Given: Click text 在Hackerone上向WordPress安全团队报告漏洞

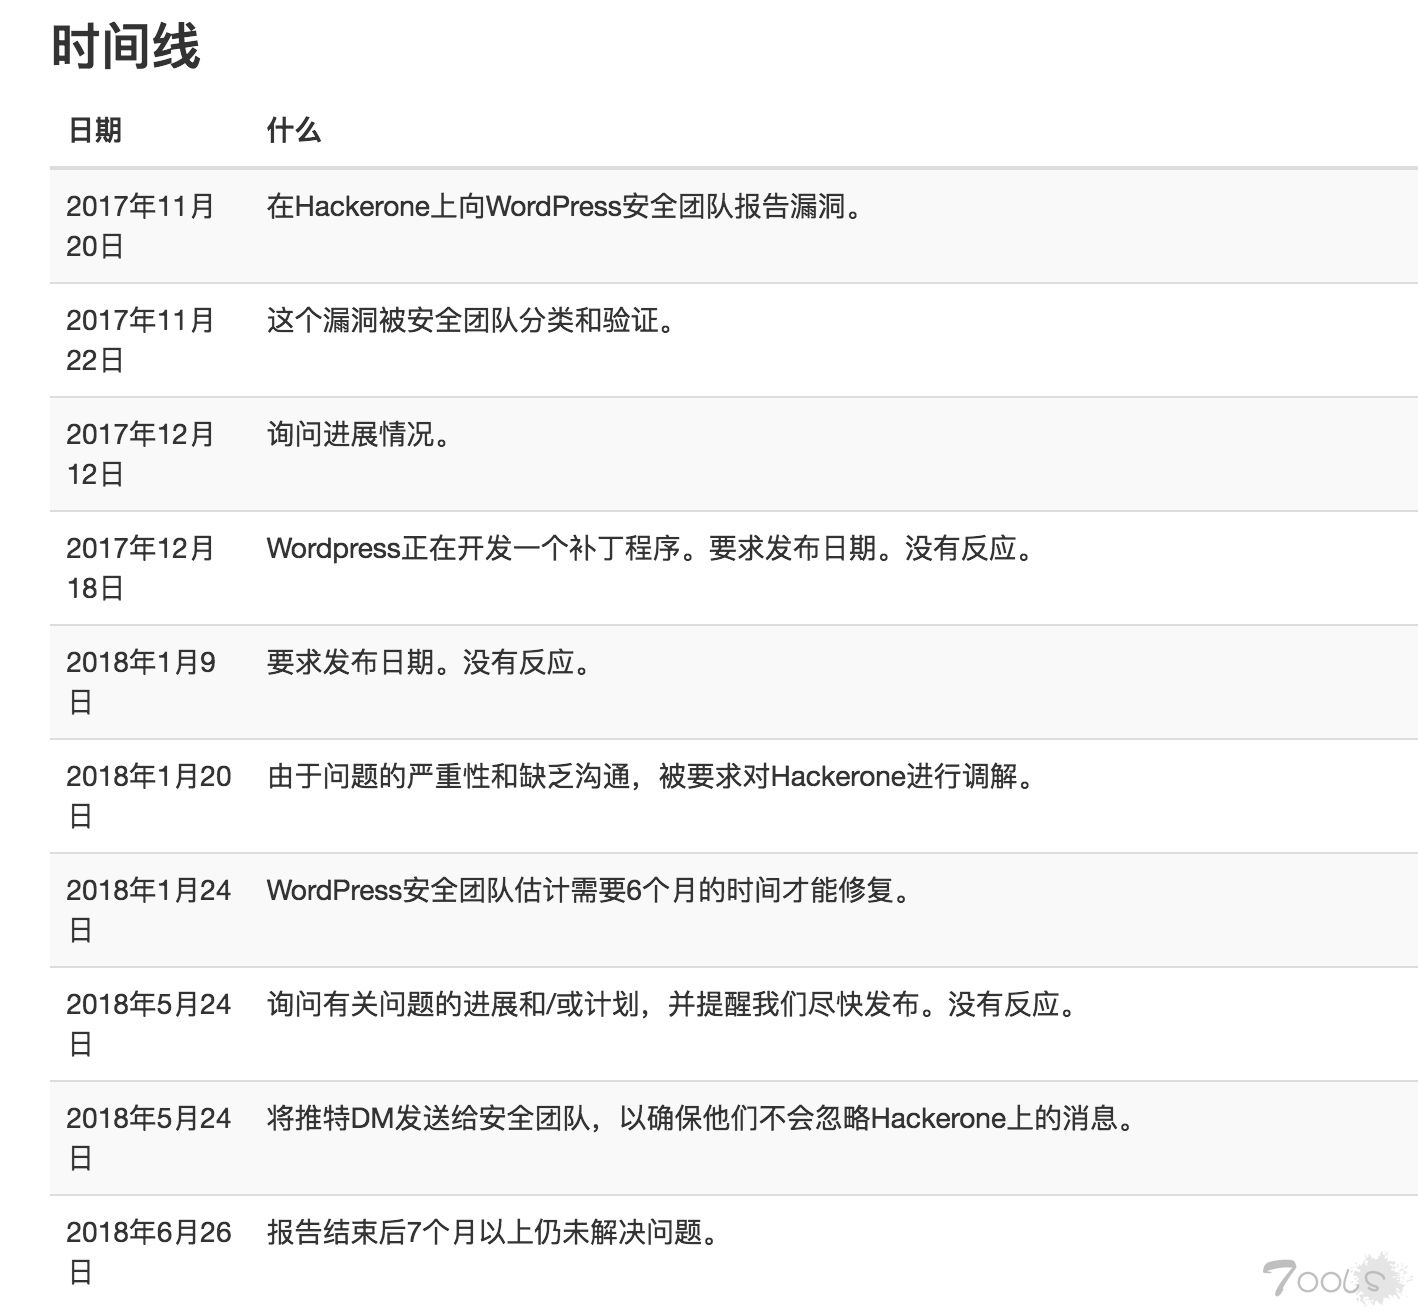Looking at the screenshot, I should click(x=555, y=207).
